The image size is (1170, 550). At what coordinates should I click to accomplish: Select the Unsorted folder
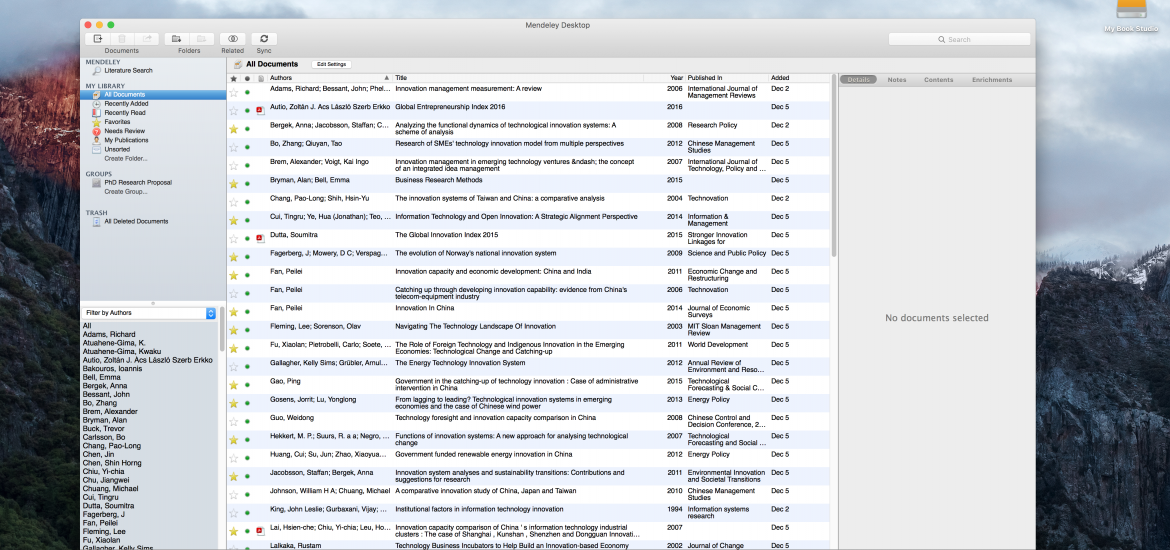pos(116,149)
